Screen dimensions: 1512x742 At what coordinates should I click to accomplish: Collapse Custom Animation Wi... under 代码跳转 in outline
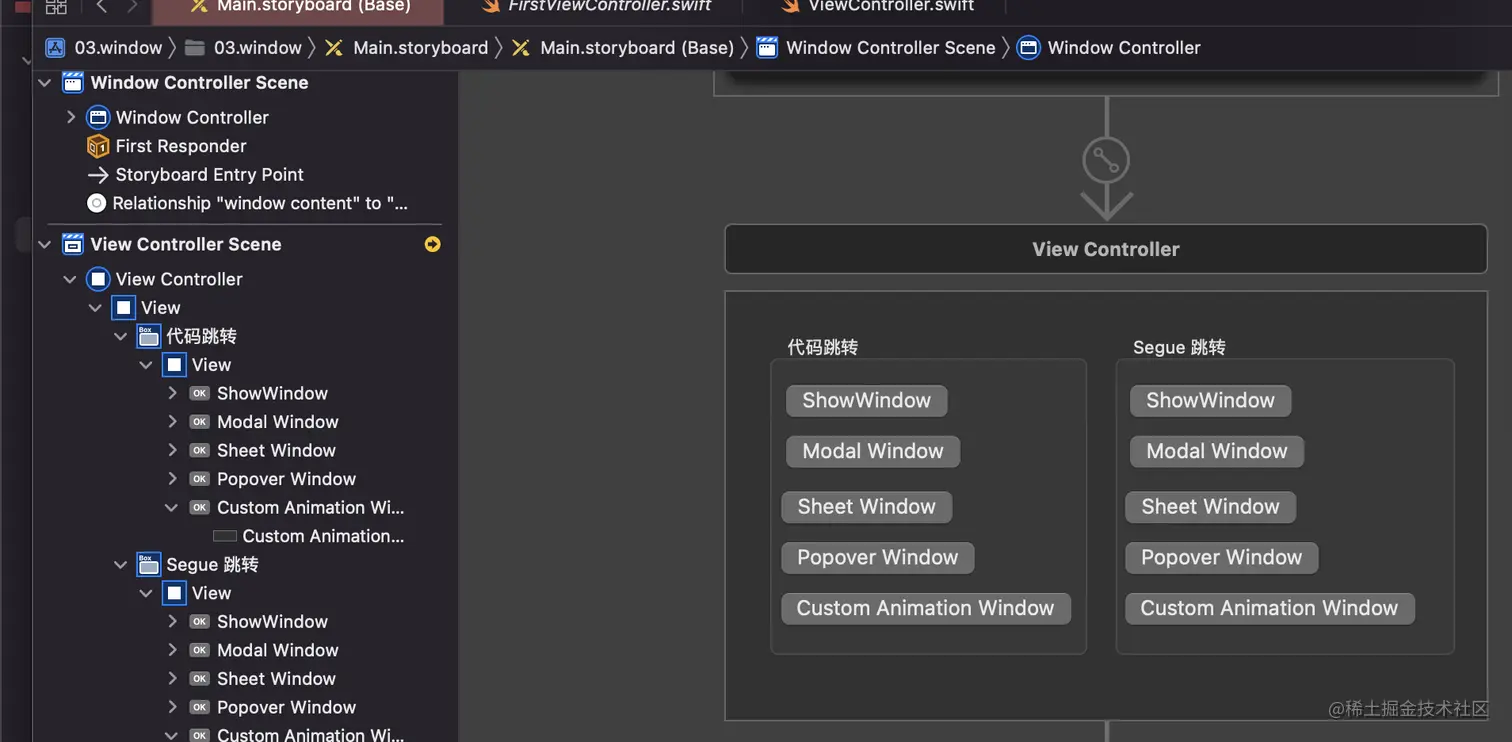pyautogui.click(x=172, y=508)
